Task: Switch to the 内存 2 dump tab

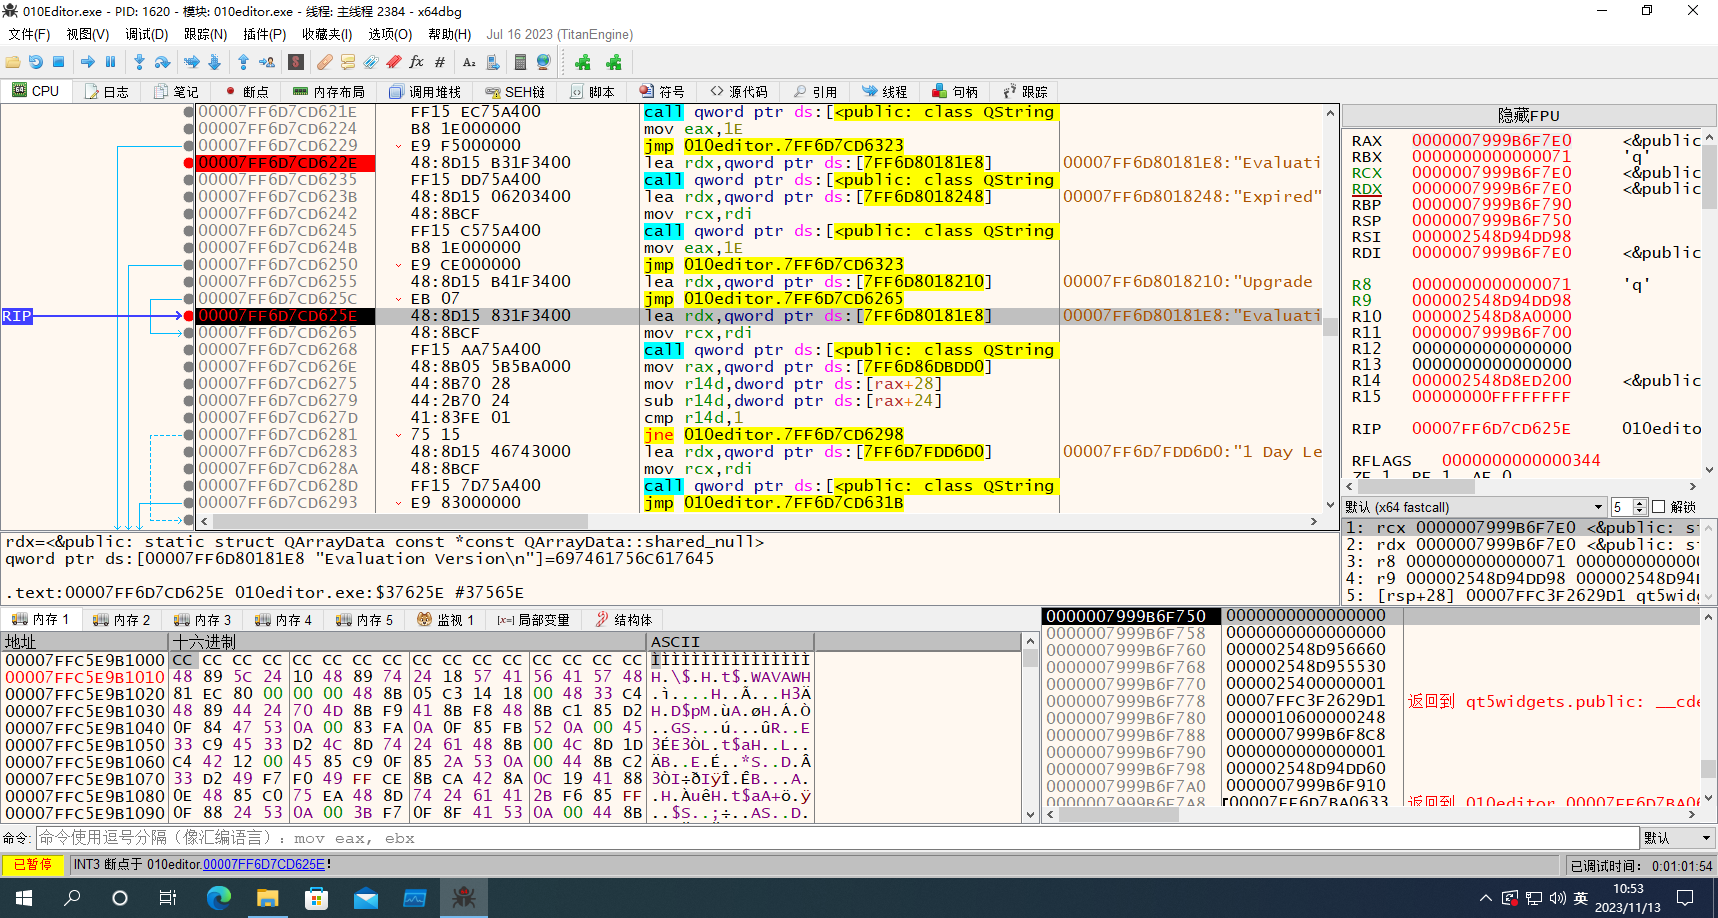Action: tap(122, 620)
